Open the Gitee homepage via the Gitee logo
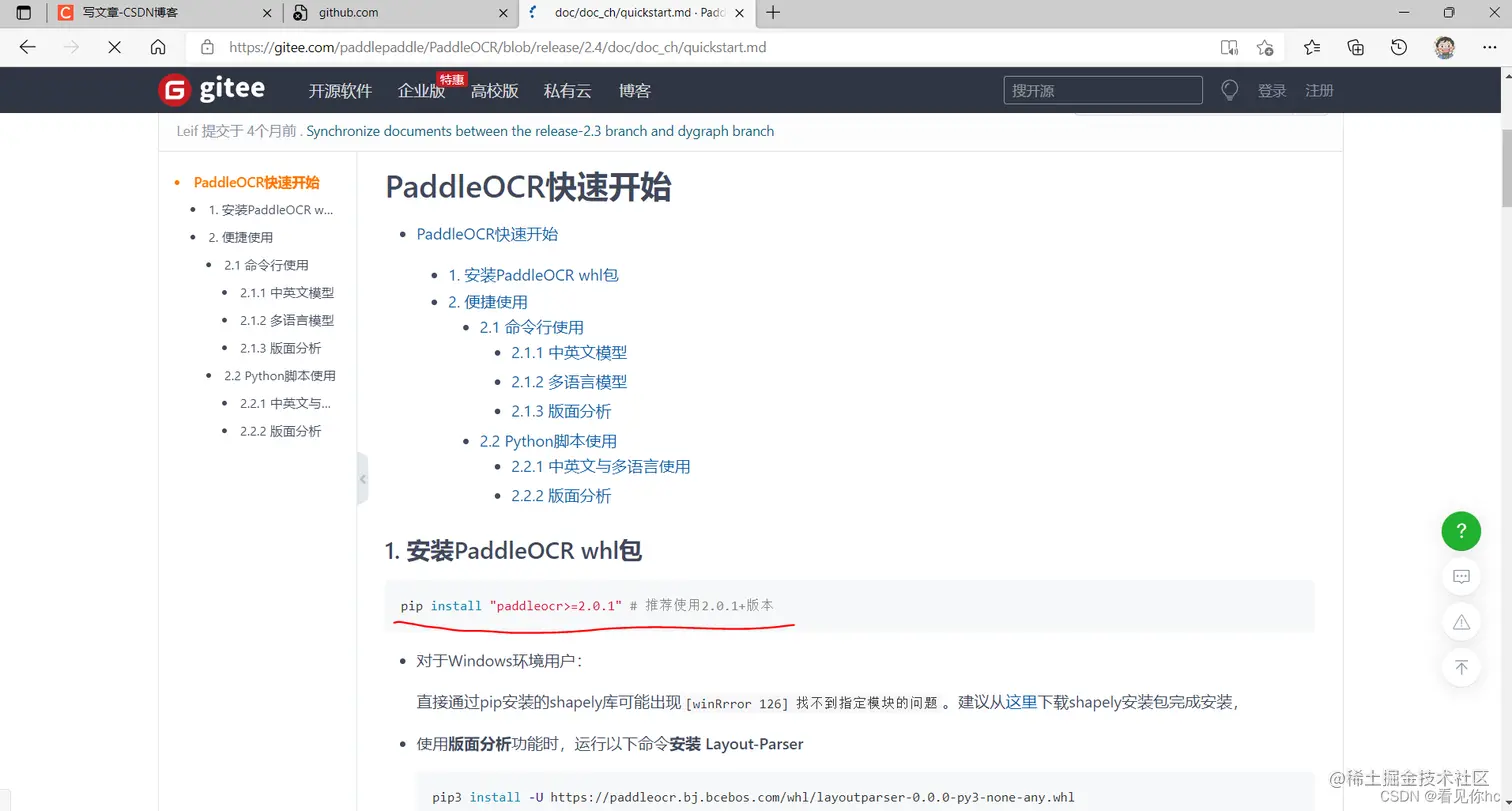This screenshot has height=811, width=1512. (x=212, y=89)
